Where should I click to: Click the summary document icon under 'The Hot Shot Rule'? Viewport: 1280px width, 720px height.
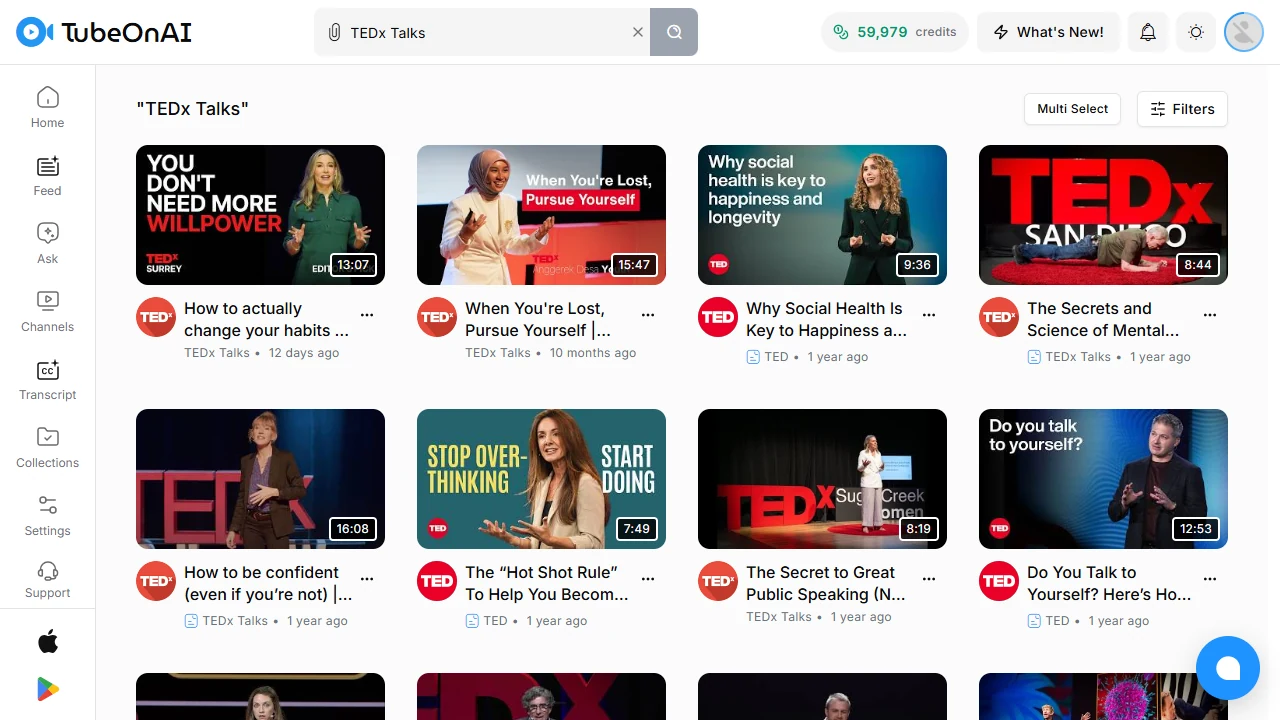(472, 621)
